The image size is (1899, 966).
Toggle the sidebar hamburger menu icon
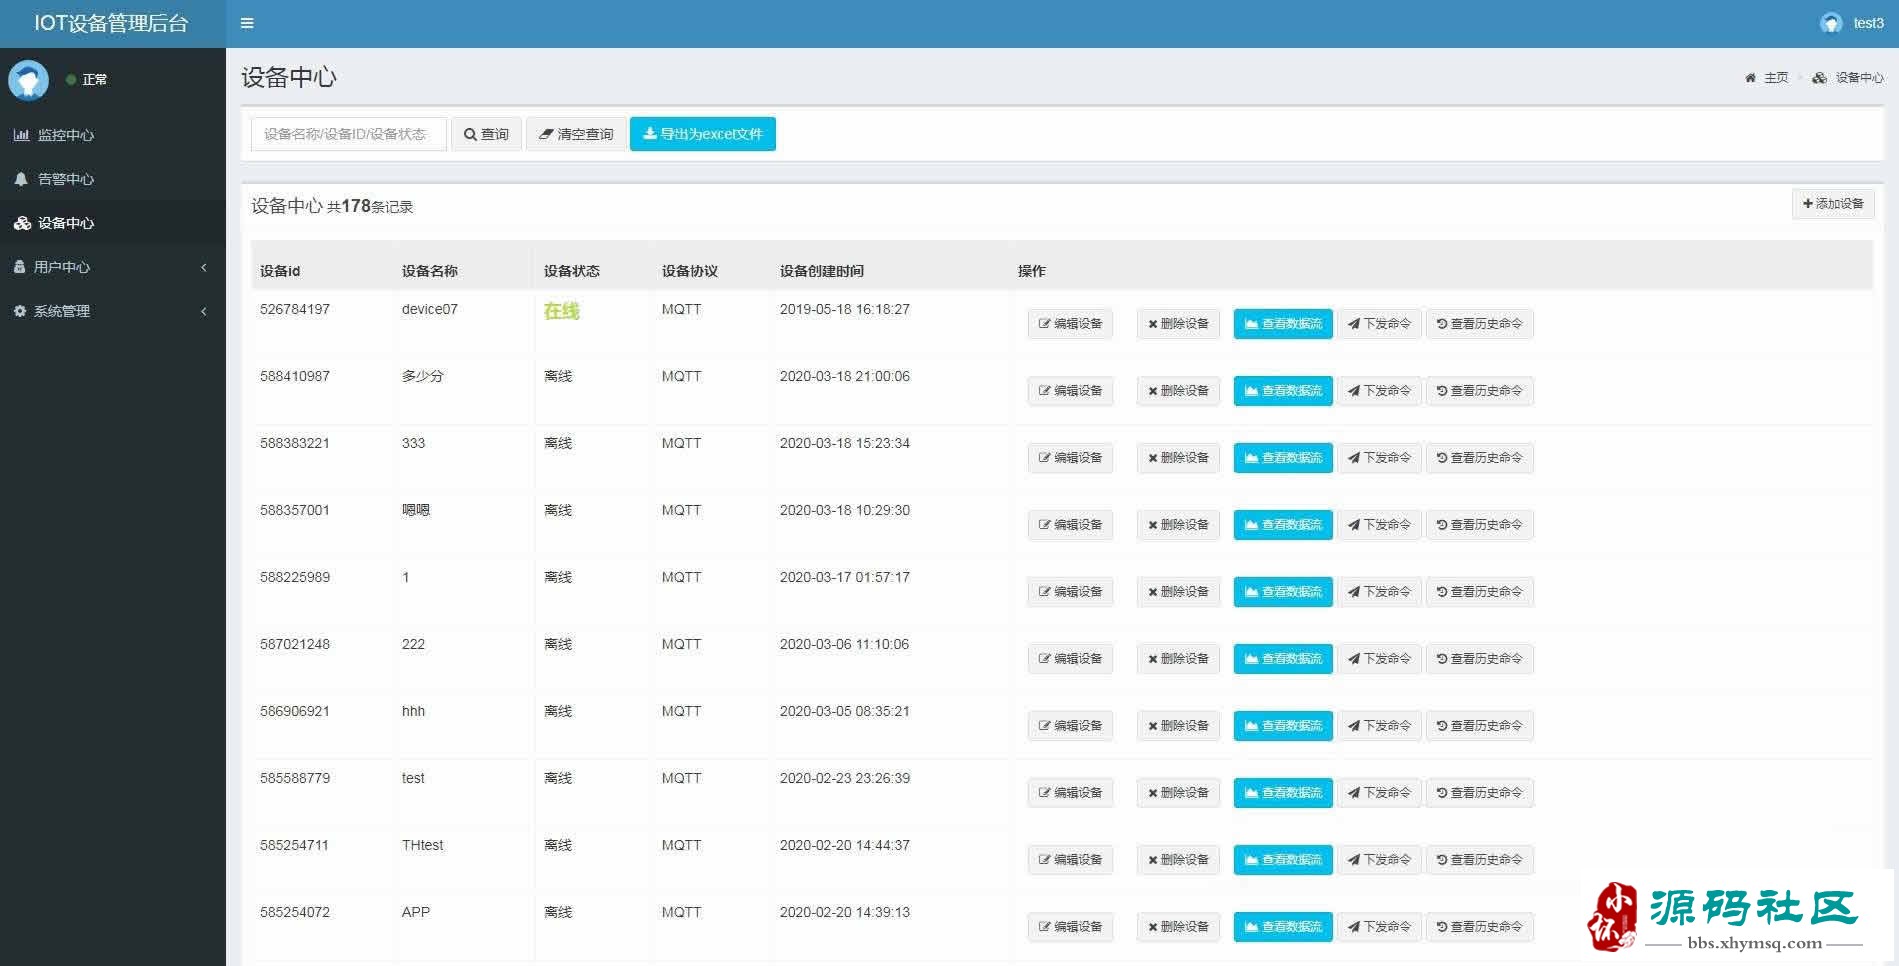click(247, 23)
